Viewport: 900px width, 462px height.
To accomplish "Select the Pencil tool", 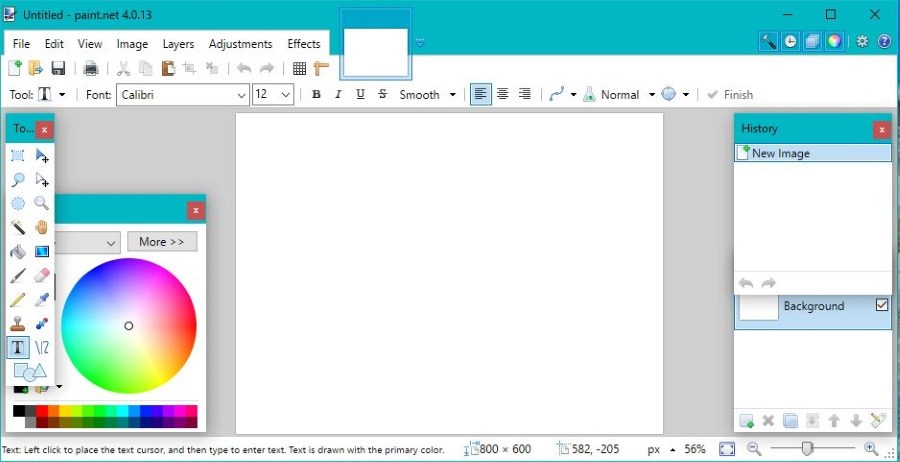I will tap(18, 299).
